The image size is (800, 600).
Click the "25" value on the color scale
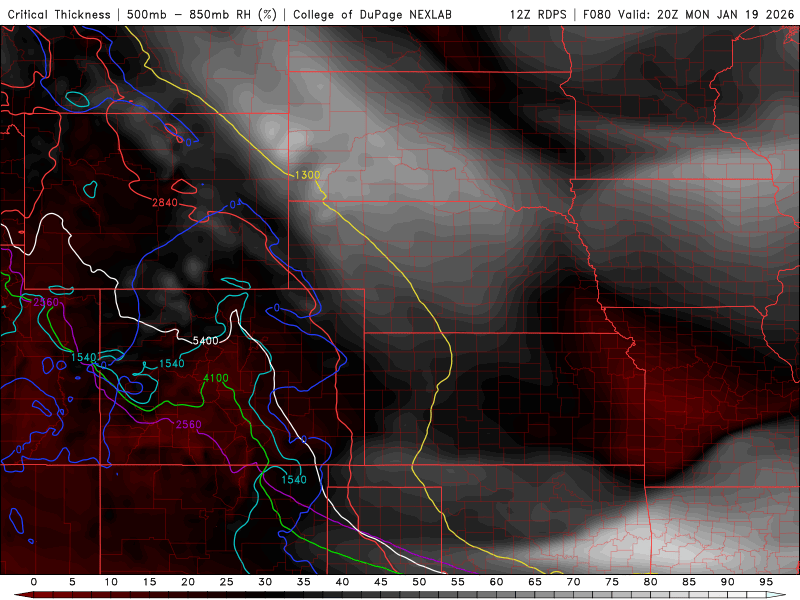click(x=227, y=582)
